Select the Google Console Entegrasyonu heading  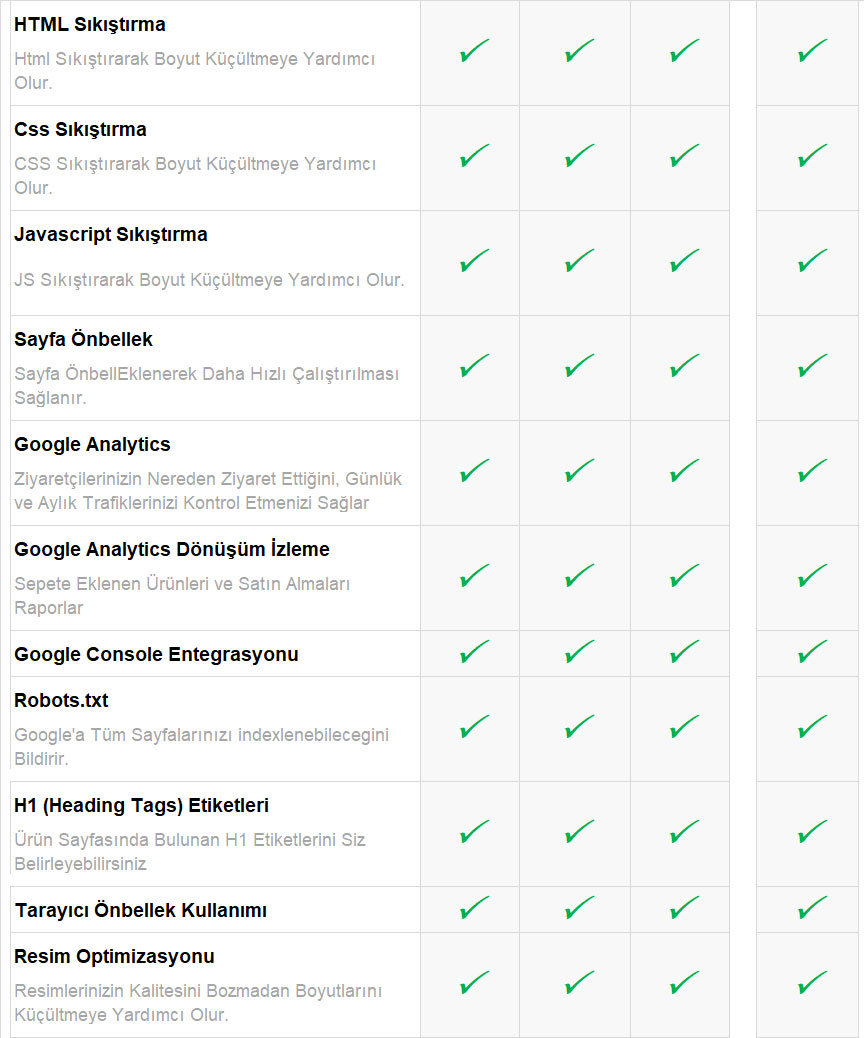(156, 655)
